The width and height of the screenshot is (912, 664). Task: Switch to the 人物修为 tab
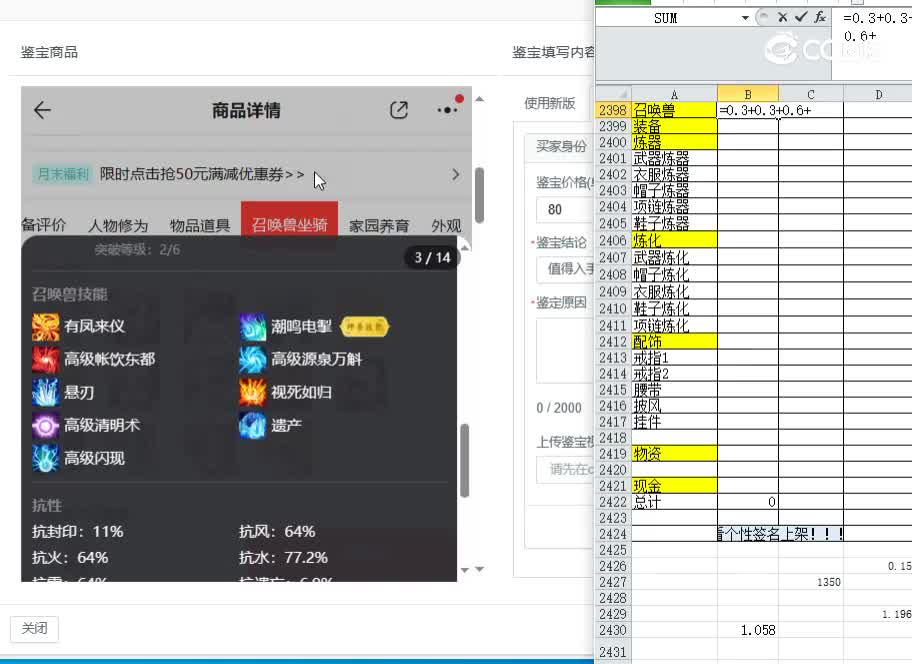pyautogui.click(x=118, y=225)
